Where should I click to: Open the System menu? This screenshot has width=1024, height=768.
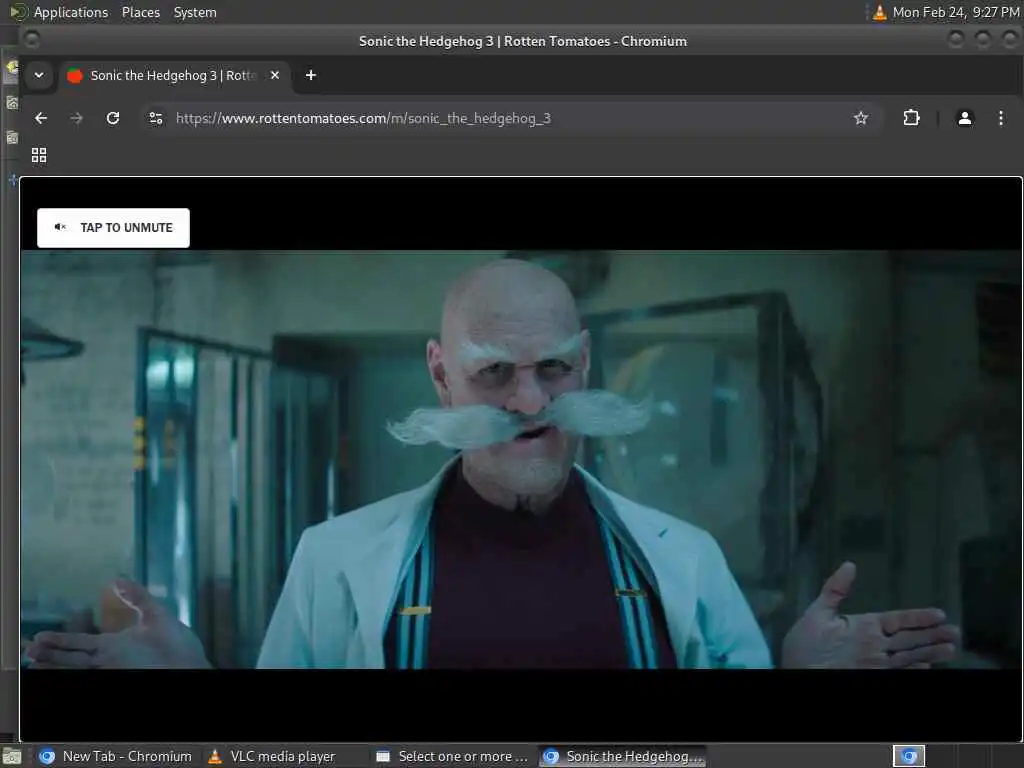[x=195, y=12]
